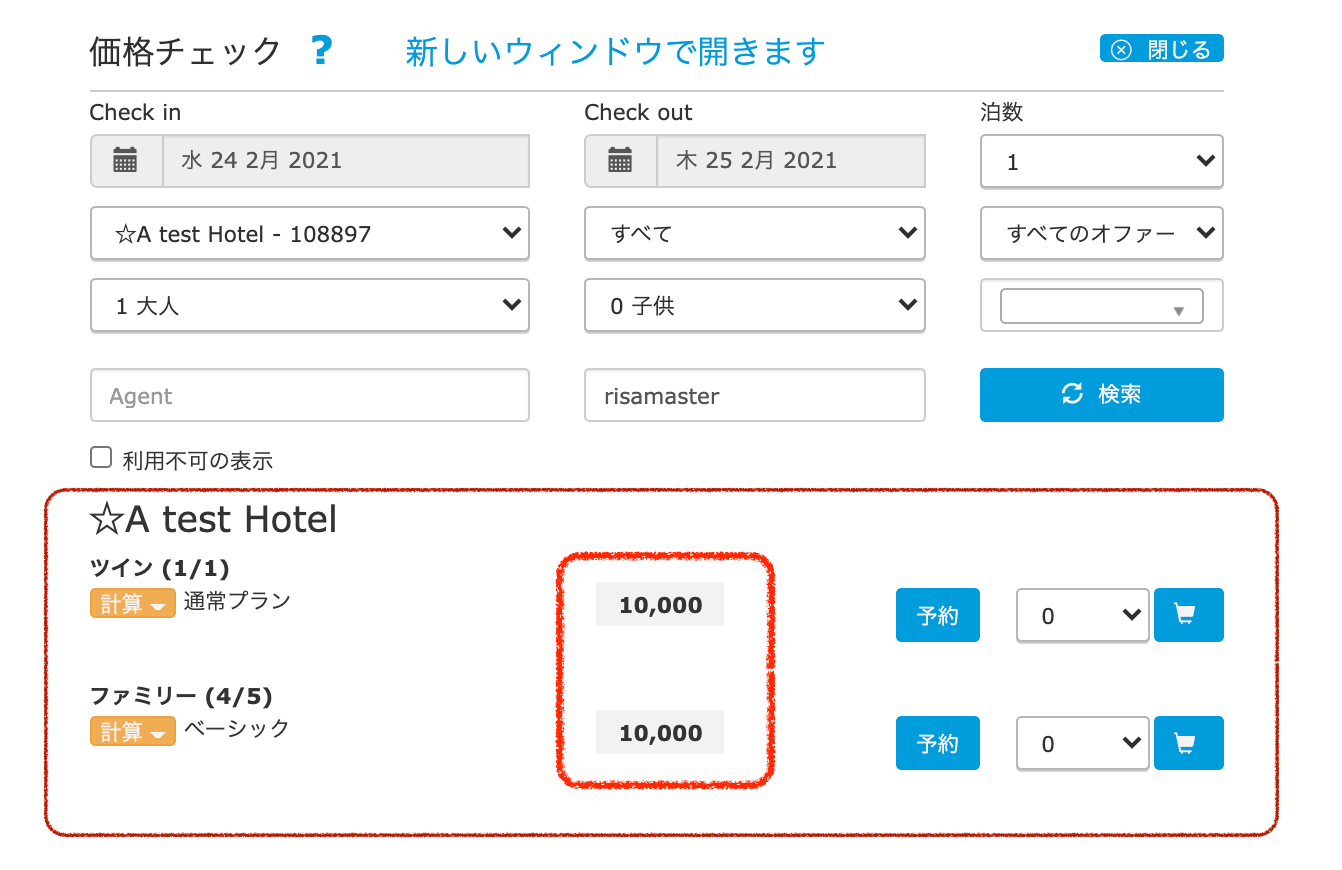Click the cart icon for ファミリー room
1342x870 pixels.
(1188, 743)
